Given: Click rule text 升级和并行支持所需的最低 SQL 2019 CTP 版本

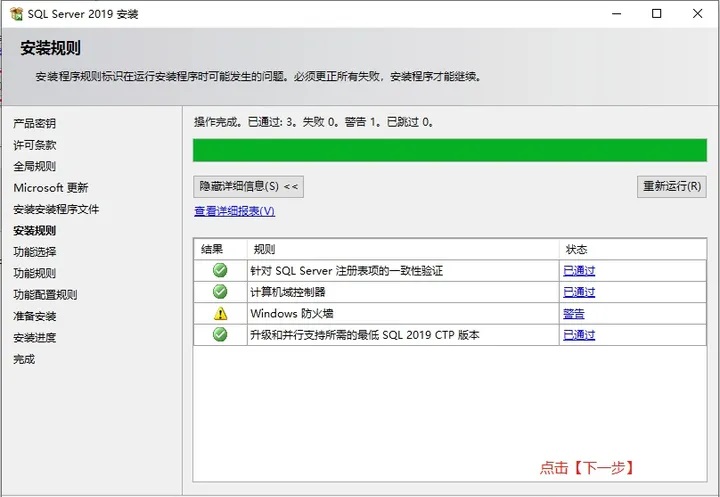Looking at the screenshot, I should [x=365, y=335].
